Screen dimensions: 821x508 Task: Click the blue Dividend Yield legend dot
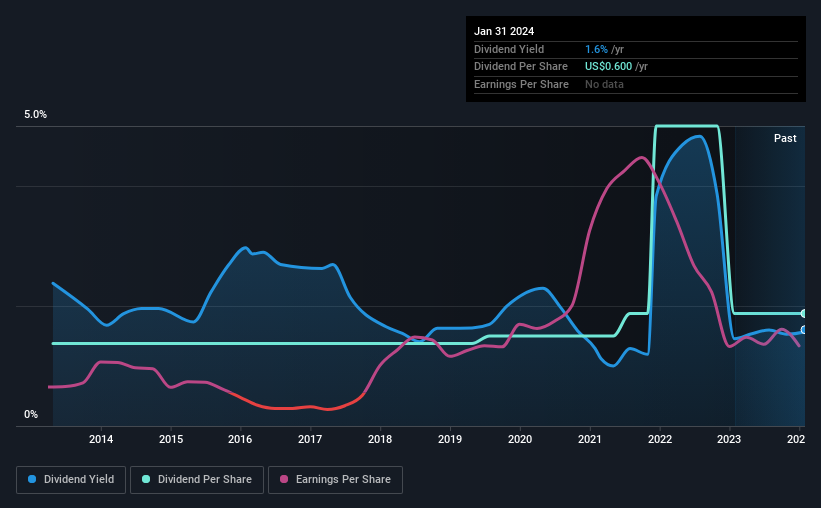coord(32,479)
